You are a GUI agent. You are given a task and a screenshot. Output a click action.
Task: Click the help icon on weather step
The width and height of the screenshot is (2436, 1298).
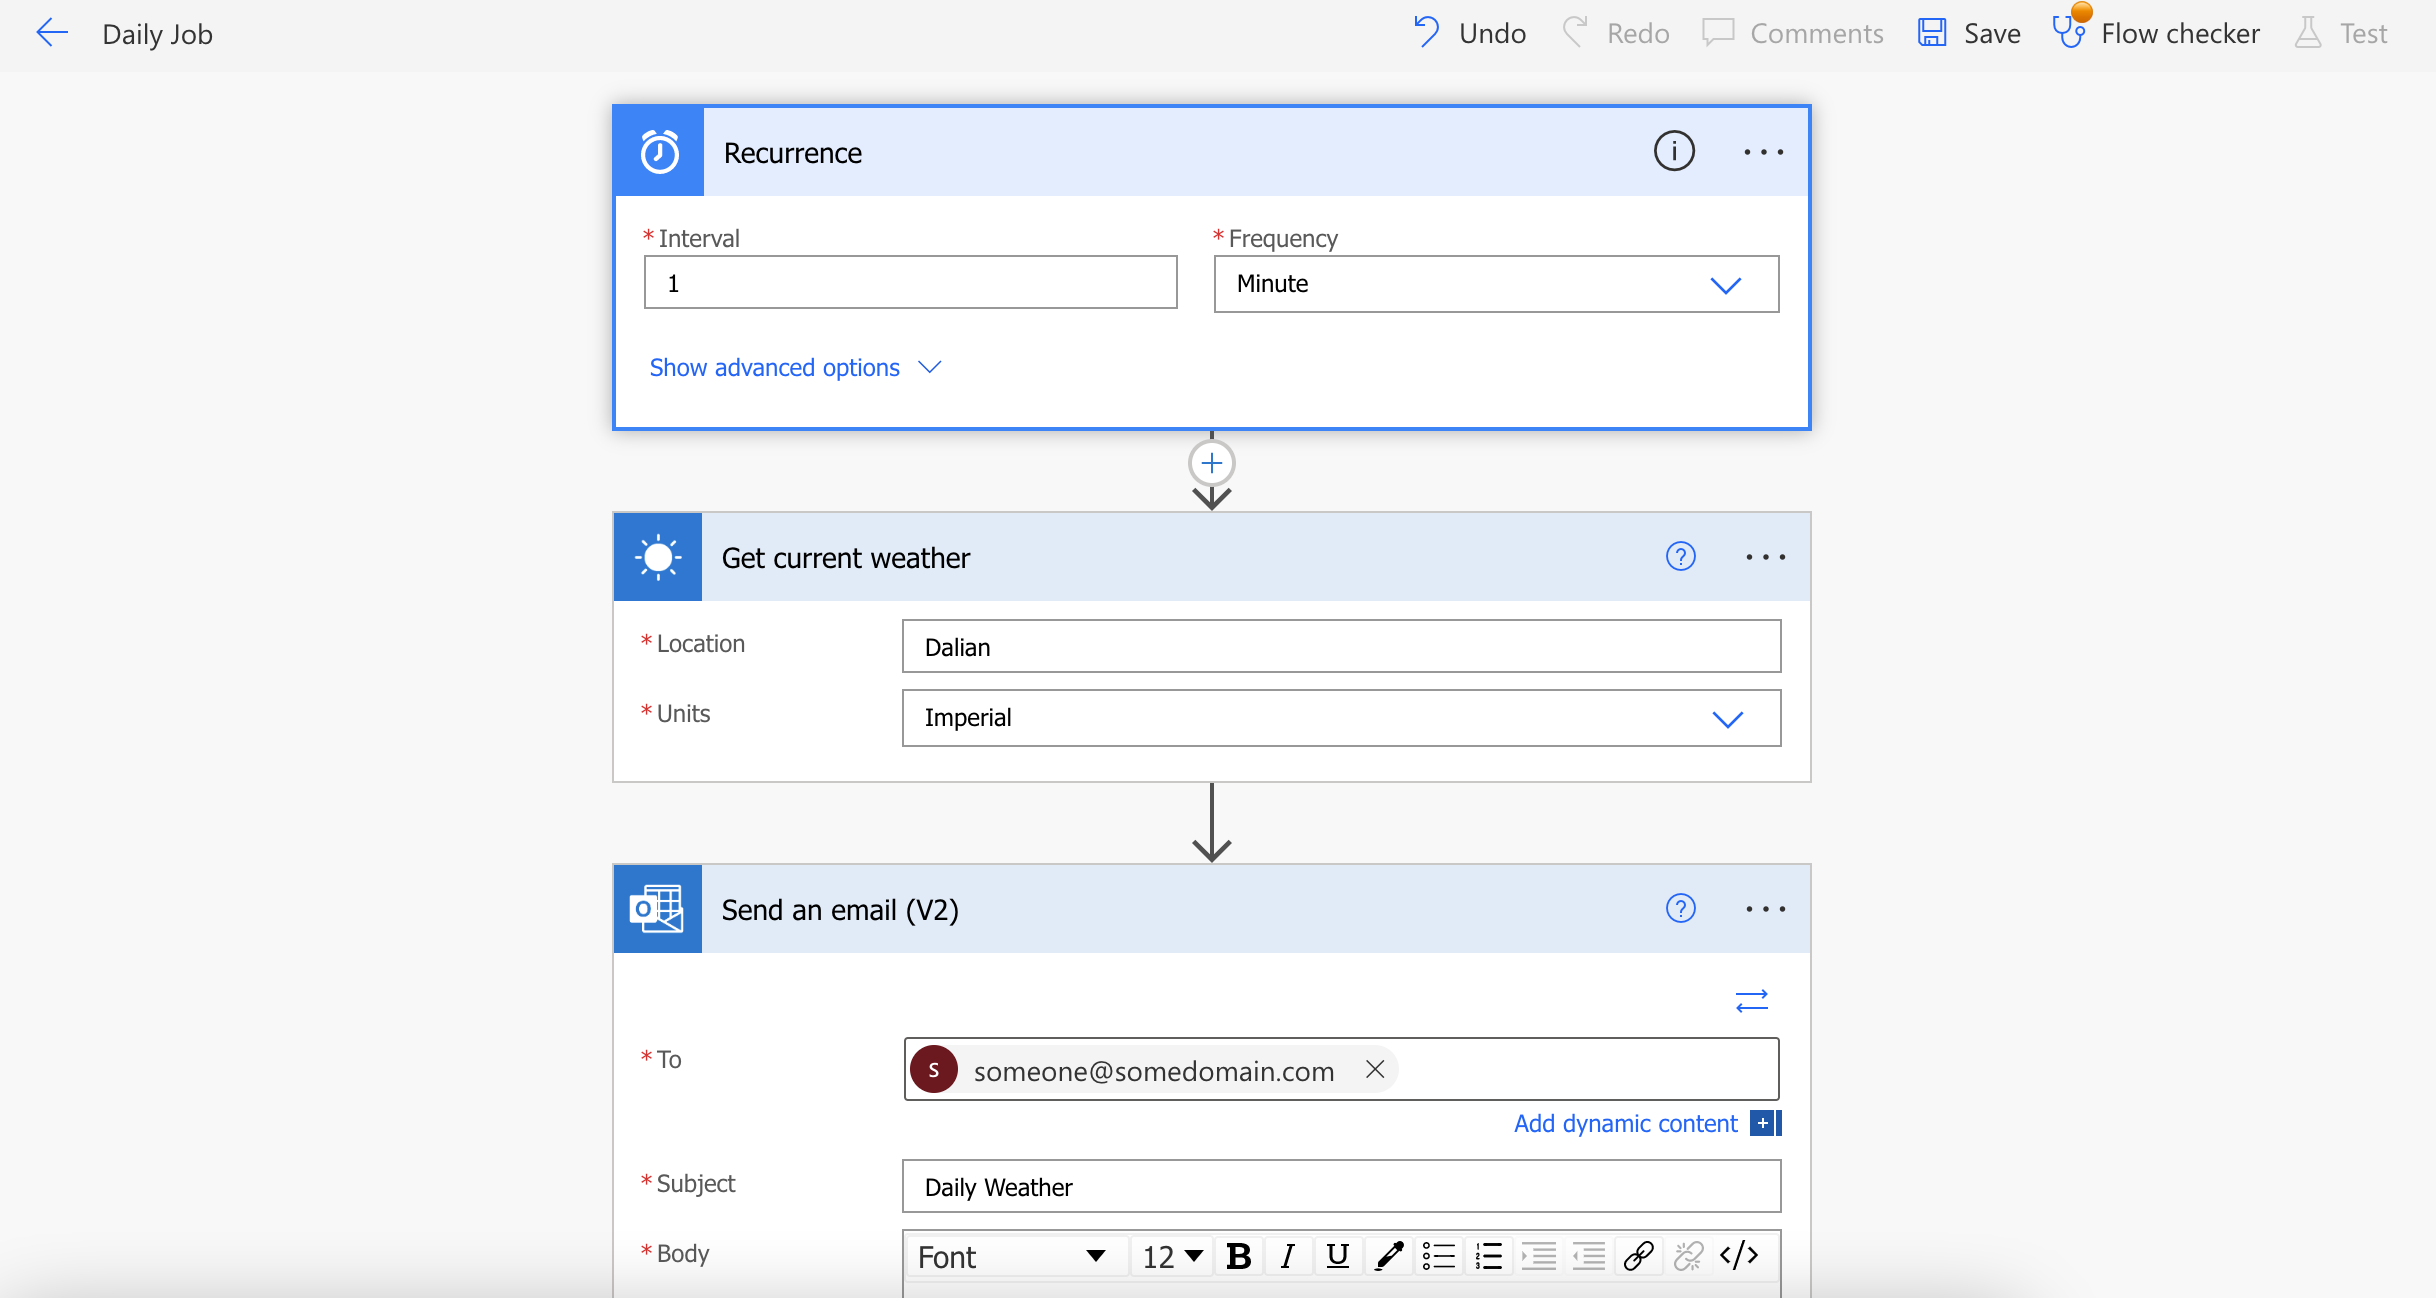click(x=1680, y=557)
